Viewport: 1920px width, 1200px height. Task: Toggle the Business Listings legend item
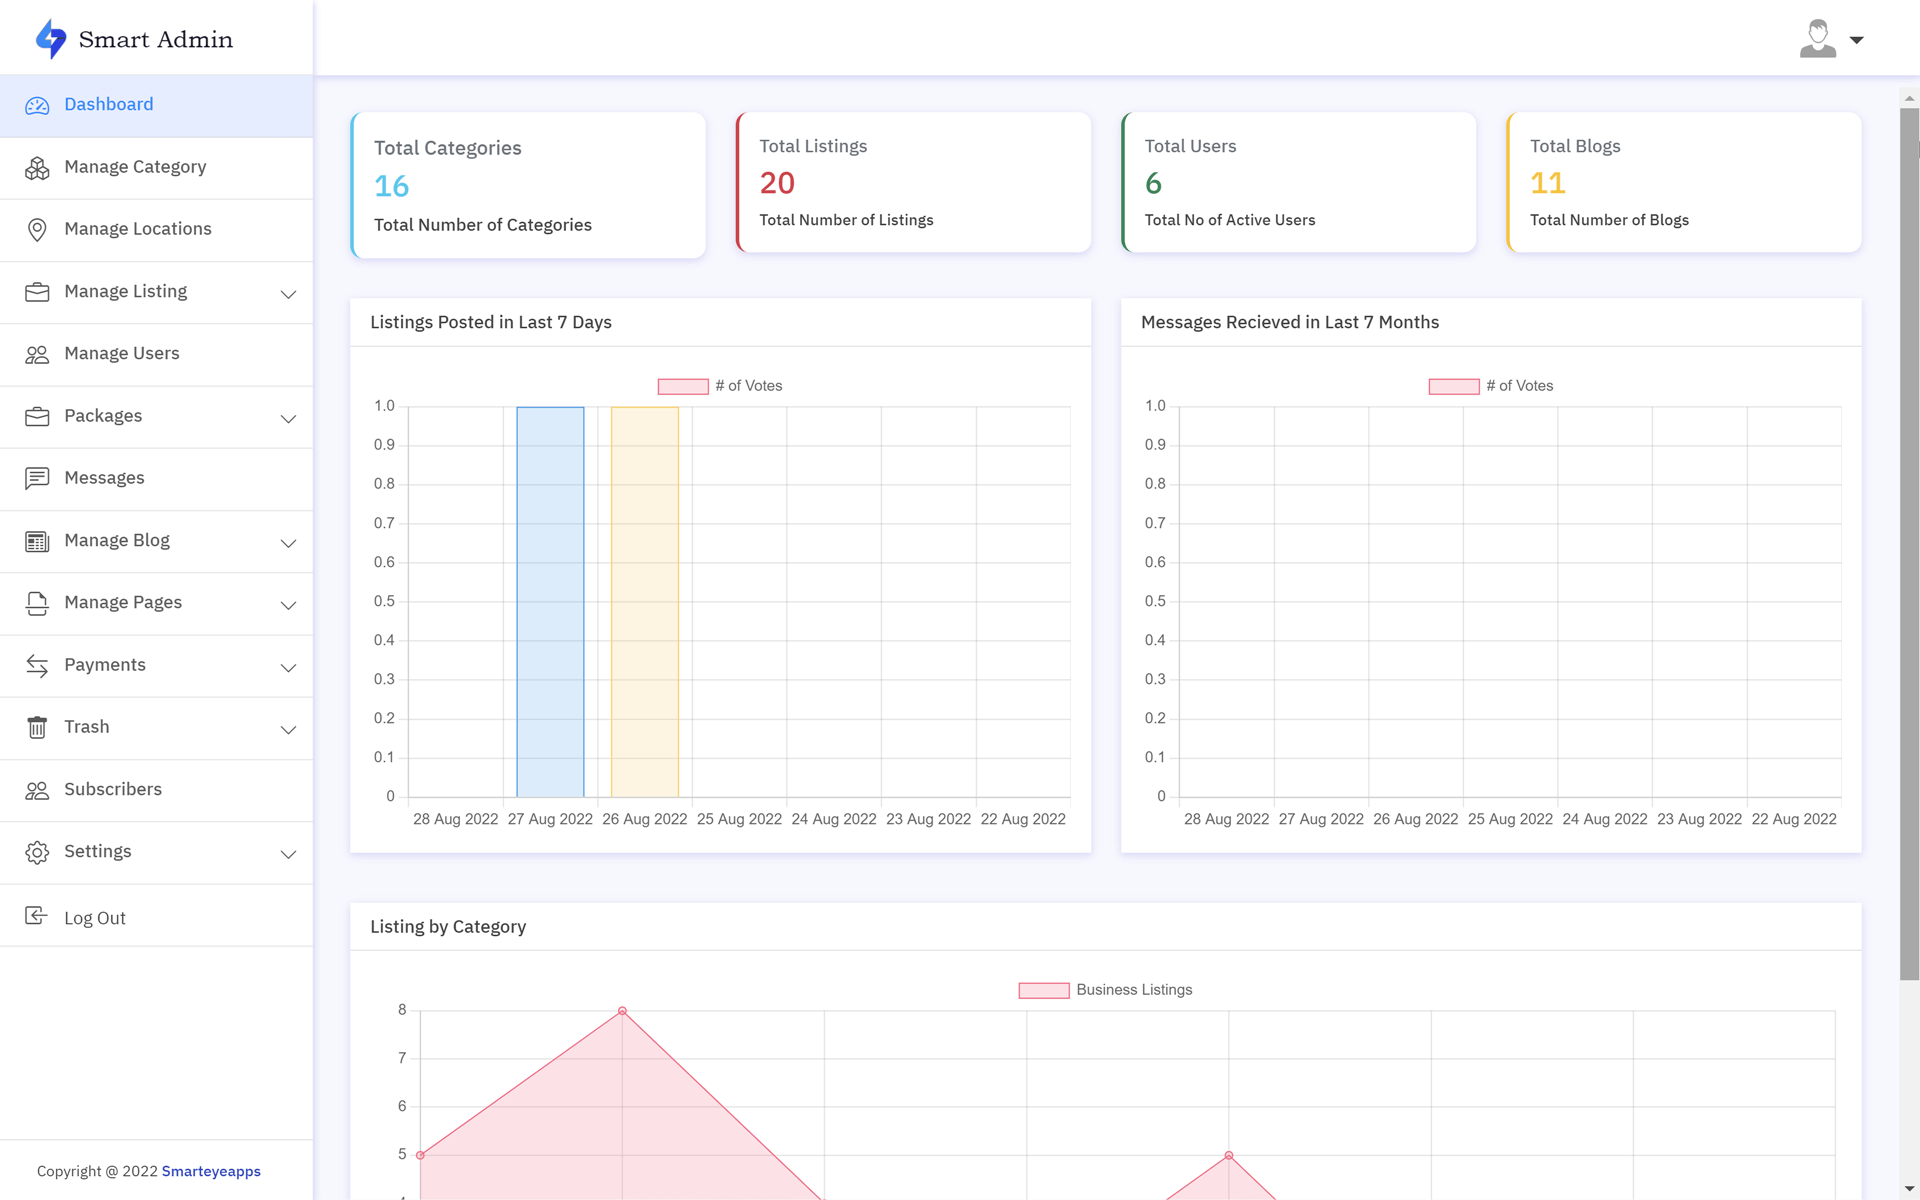1105,990
